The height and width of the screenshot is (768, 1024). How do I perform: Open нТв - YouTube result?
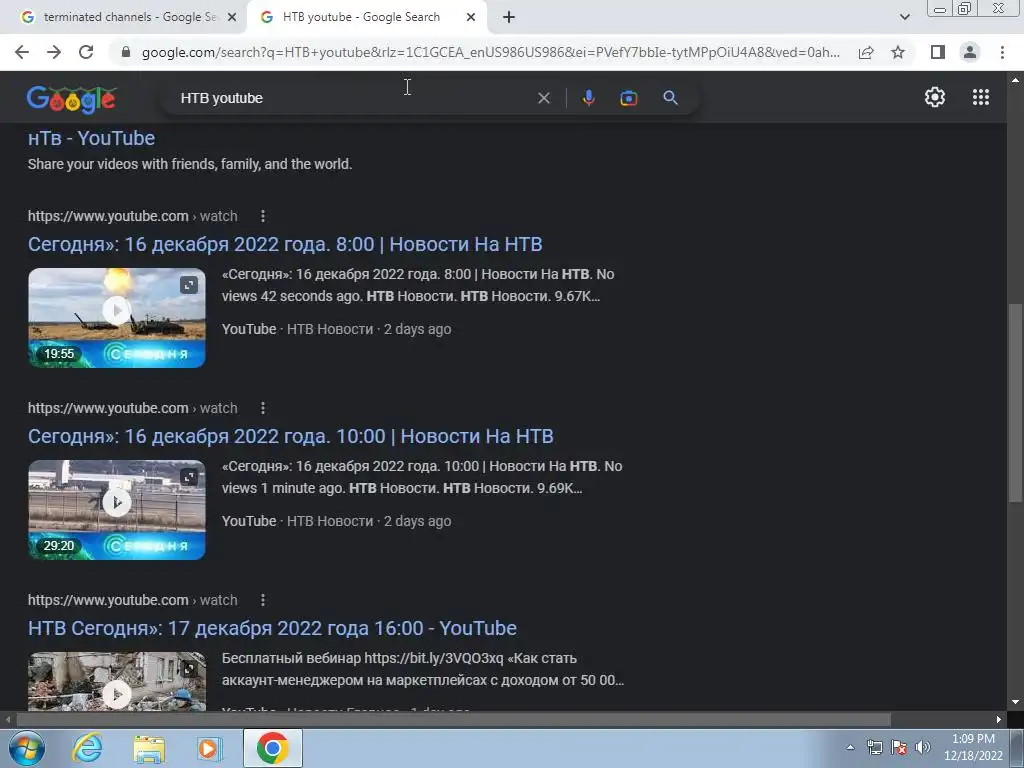[91, 138]
